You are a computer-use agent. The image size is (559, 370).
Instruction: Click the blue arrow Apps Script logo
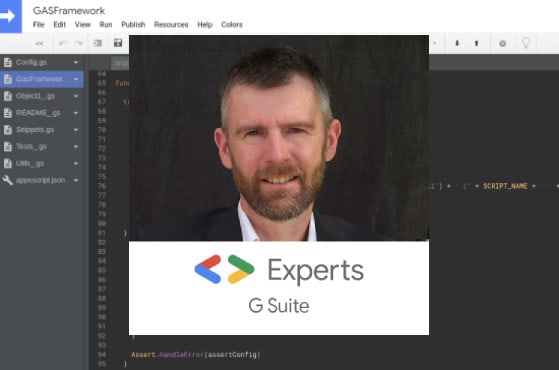10,16
